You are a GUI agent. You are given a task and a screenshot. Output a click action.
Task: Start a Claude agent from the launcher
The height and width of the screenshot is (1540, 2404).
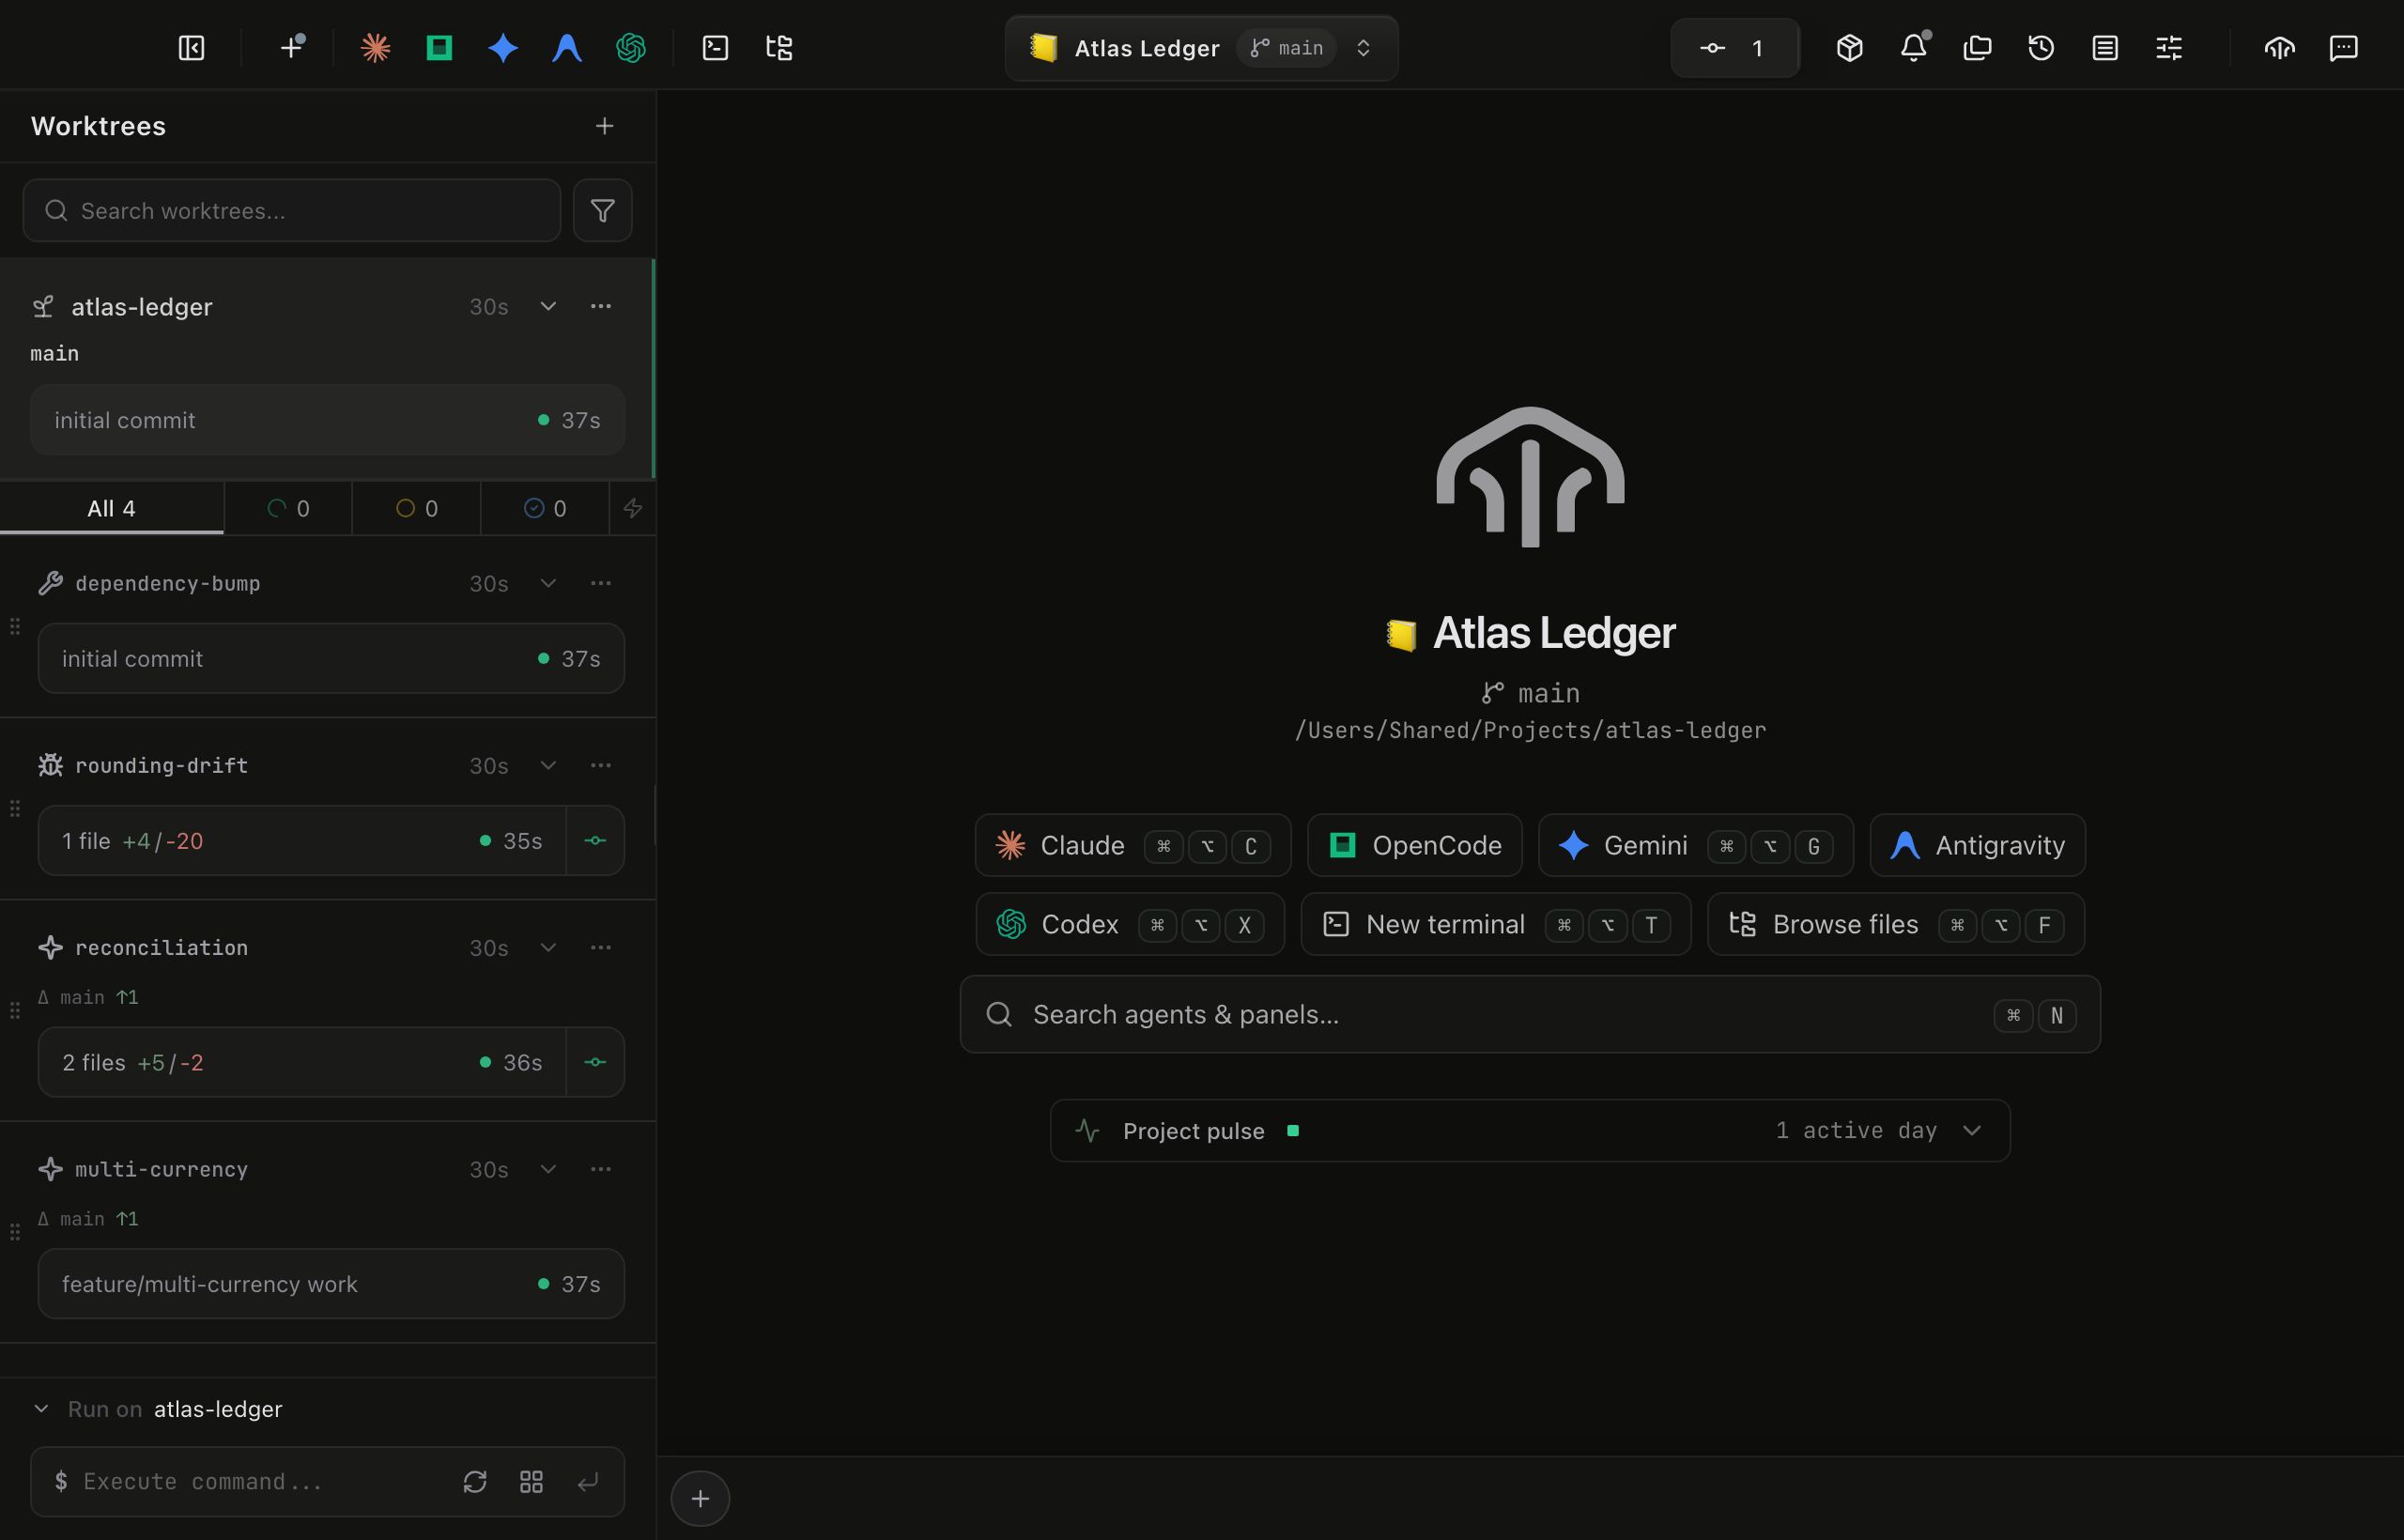coord(1133,845)
